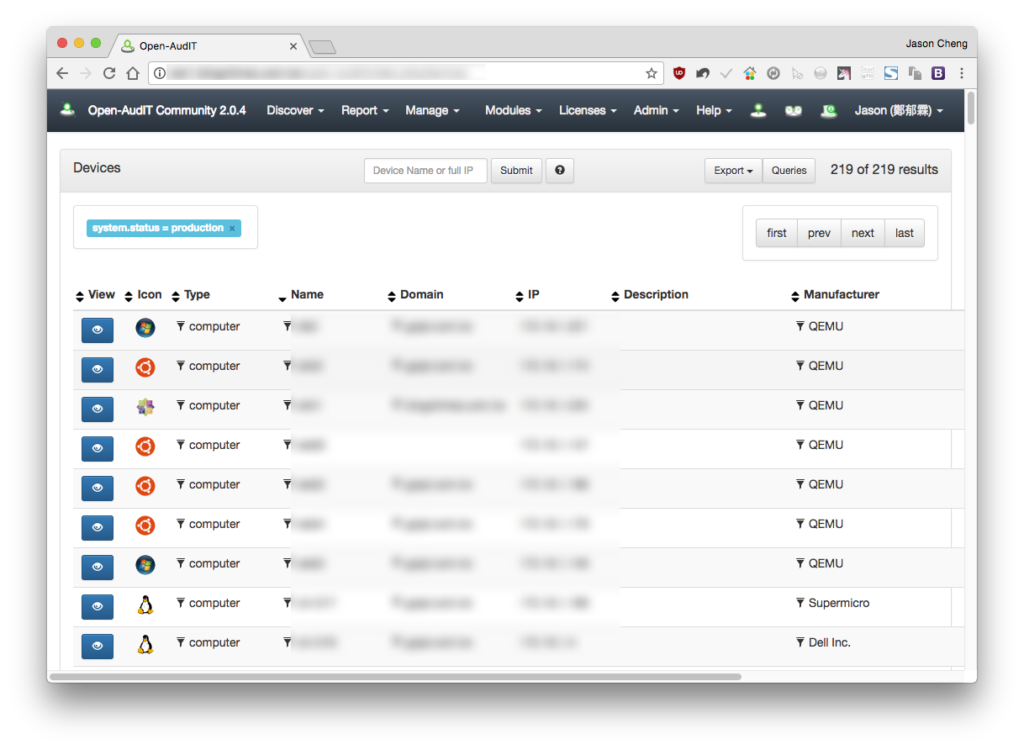
Task: Open the Jason user account dropdown
Action: pyautogui.click(x=899, y=110)
